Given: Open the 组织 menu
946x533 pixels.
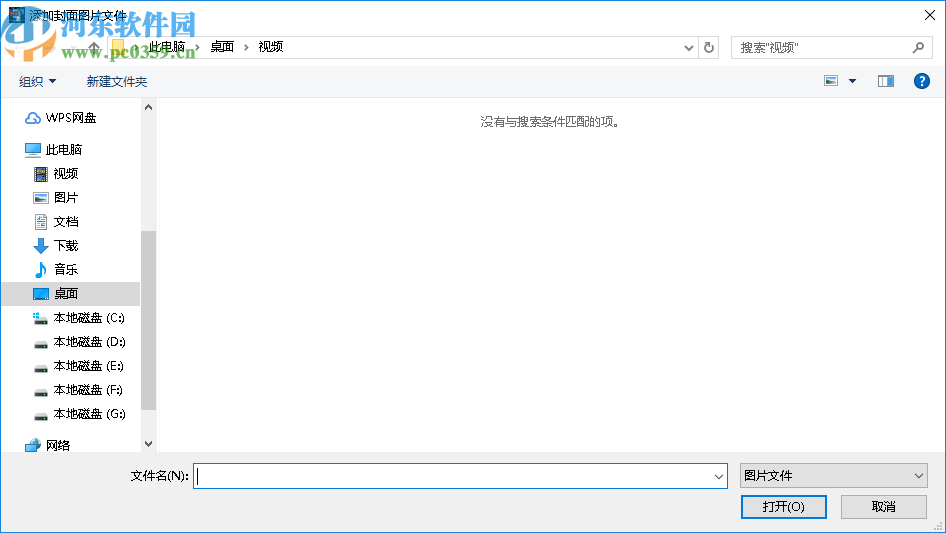Looking at the screenshot, I should [x=37, y=81].
